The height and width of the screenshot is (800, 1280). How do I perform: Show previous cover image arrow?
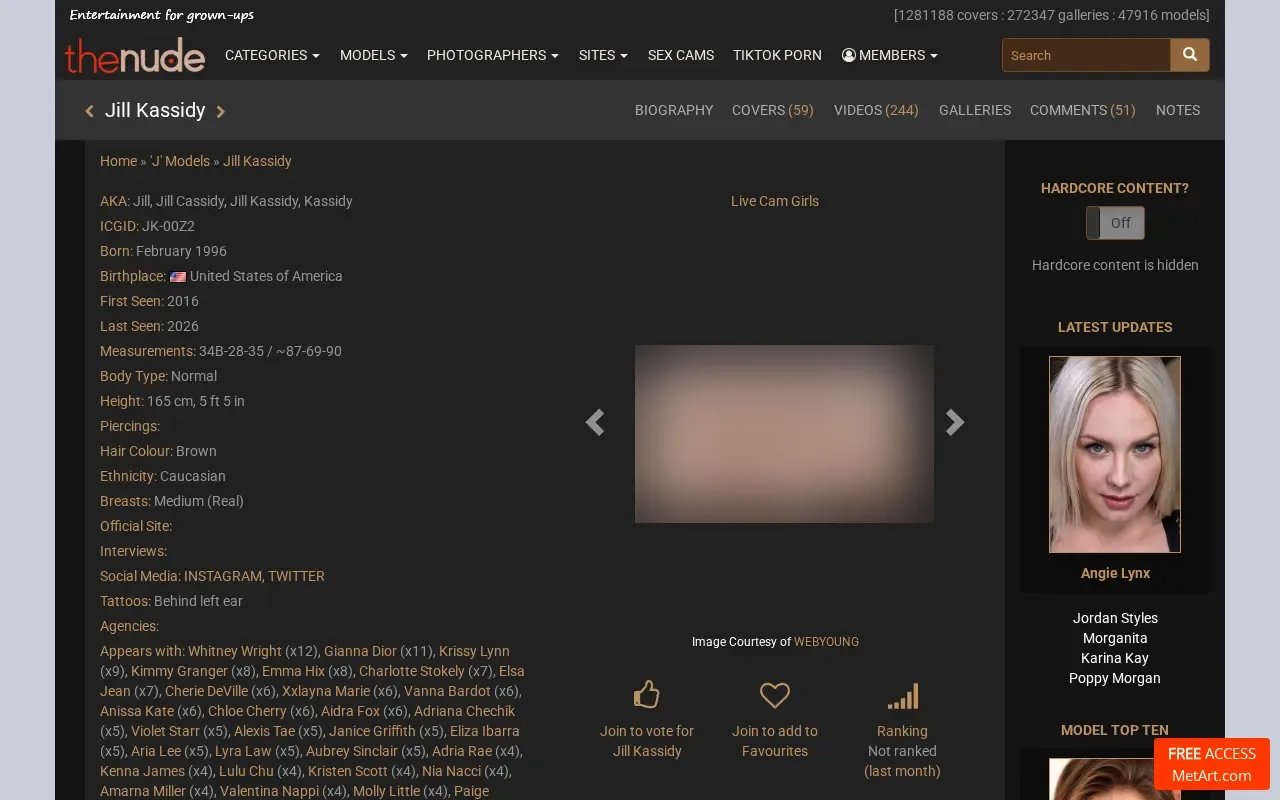tap(595, 422)
